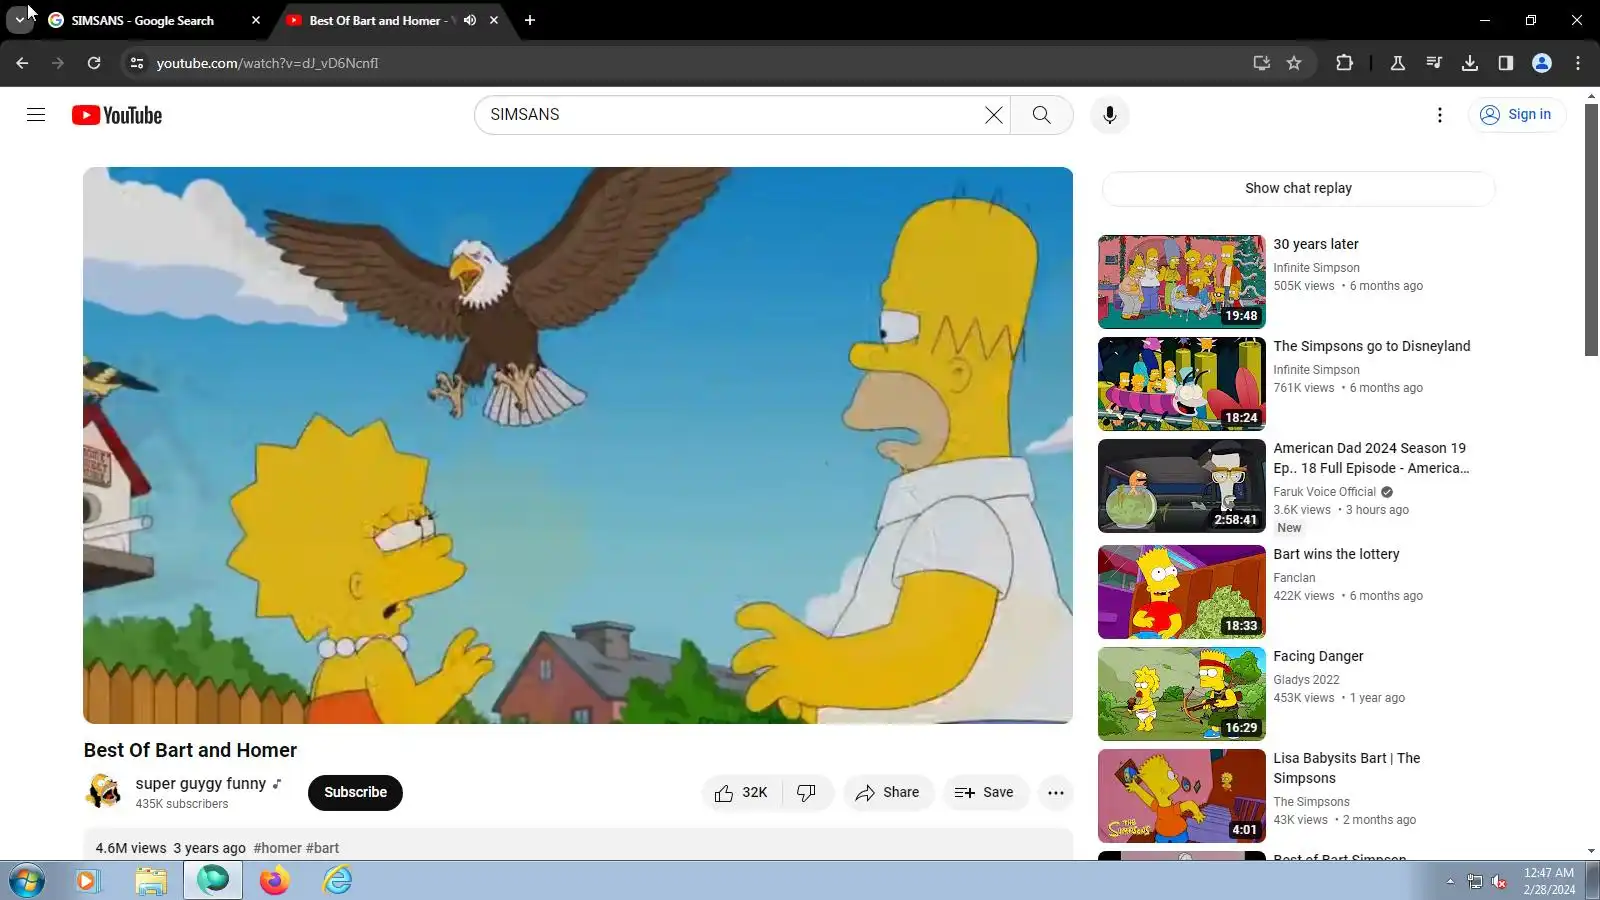Open the browser profile avatar
This screenshot has height=900, width=1600.
1542,63
